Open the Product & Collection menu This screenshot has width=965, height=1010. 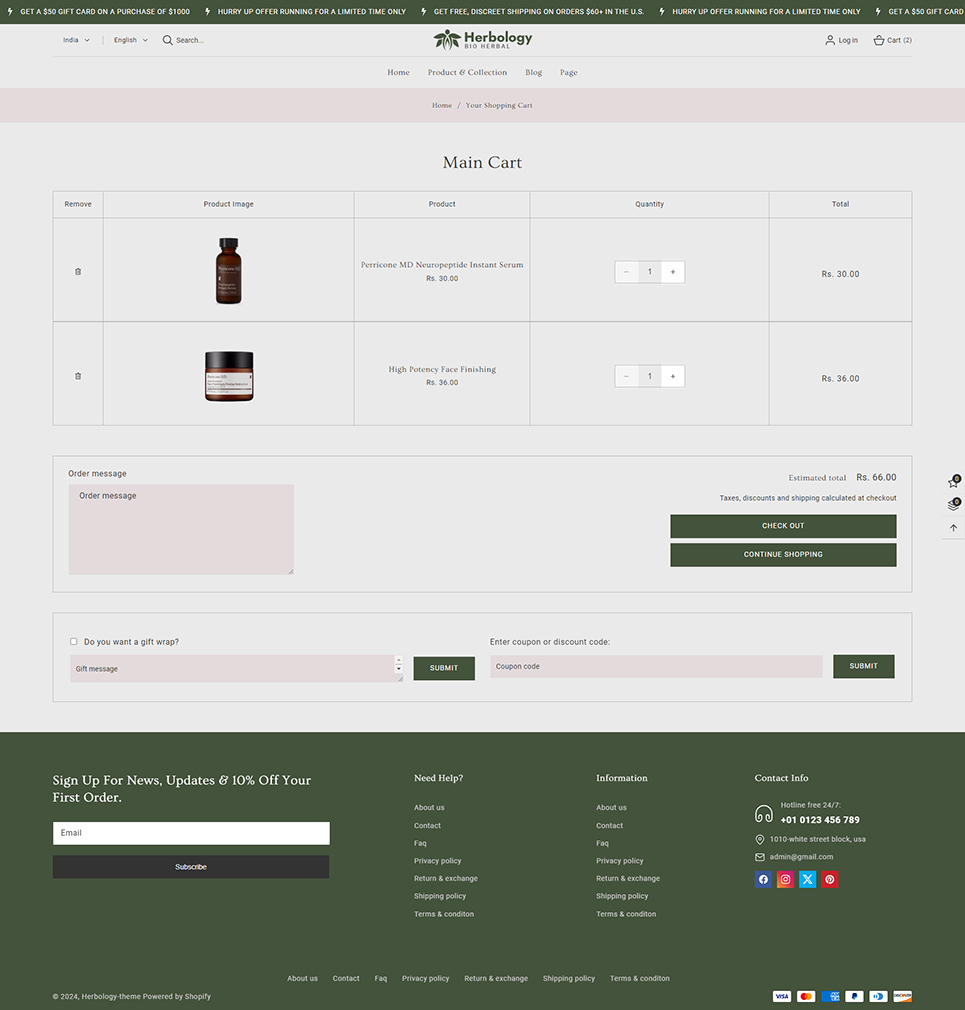click(467, 72)
